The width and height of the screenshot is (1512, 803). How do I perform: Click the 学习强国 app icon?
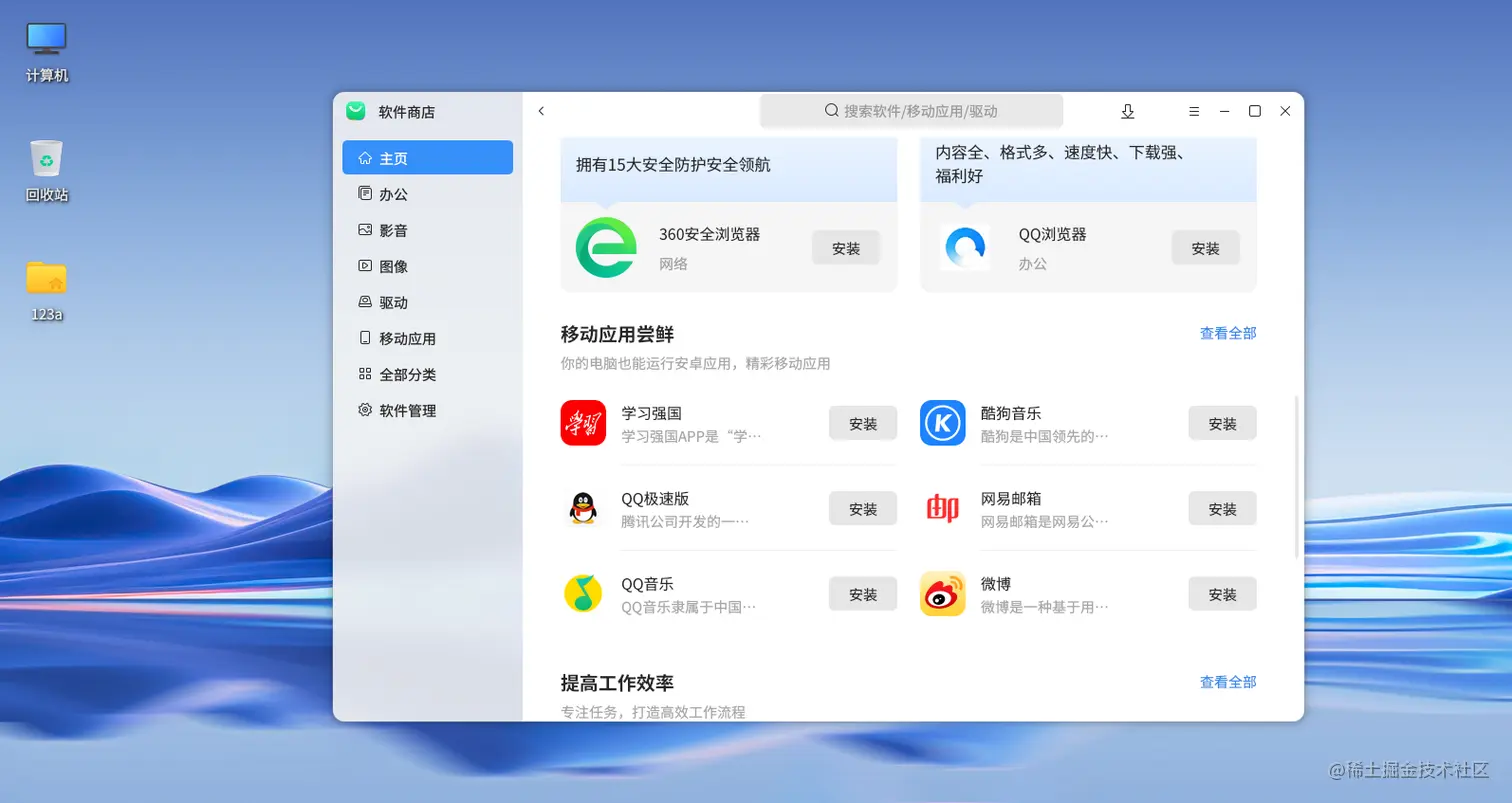[x=583, y=423]
